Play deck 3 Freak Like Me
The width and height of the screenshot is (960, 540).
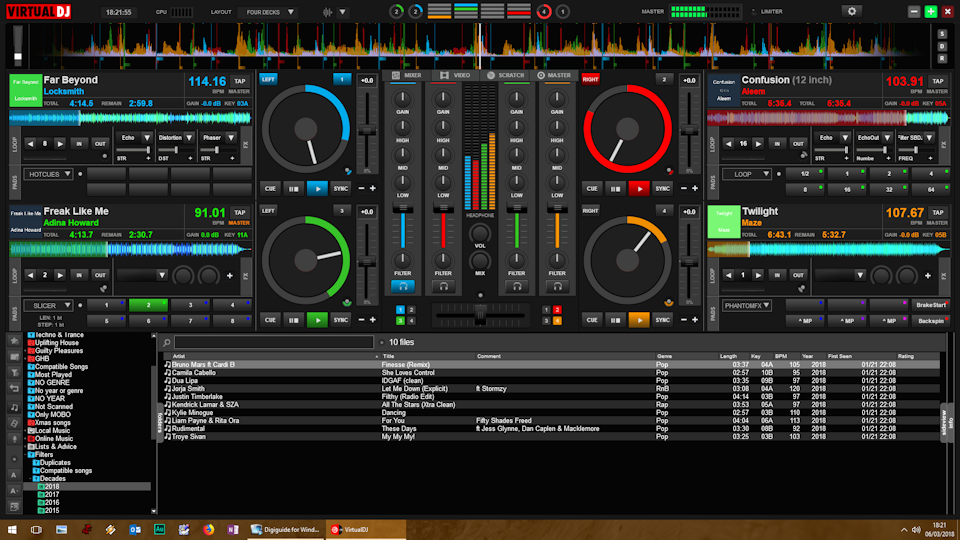coord(317,320)
